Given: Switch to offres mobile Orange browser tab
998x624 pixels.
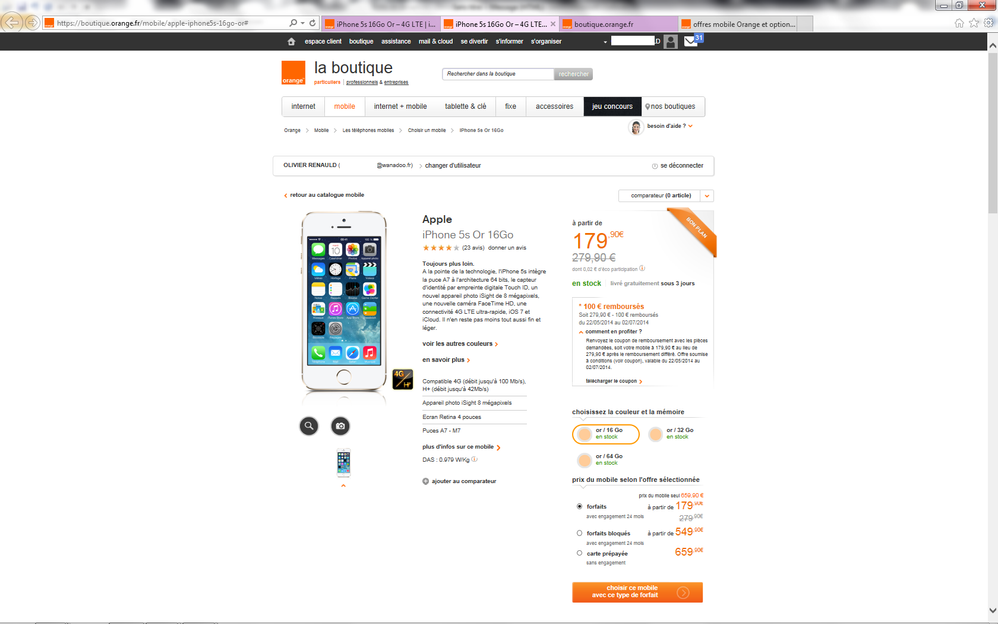Looking at the screenshot, I should (x=738, y=24).
